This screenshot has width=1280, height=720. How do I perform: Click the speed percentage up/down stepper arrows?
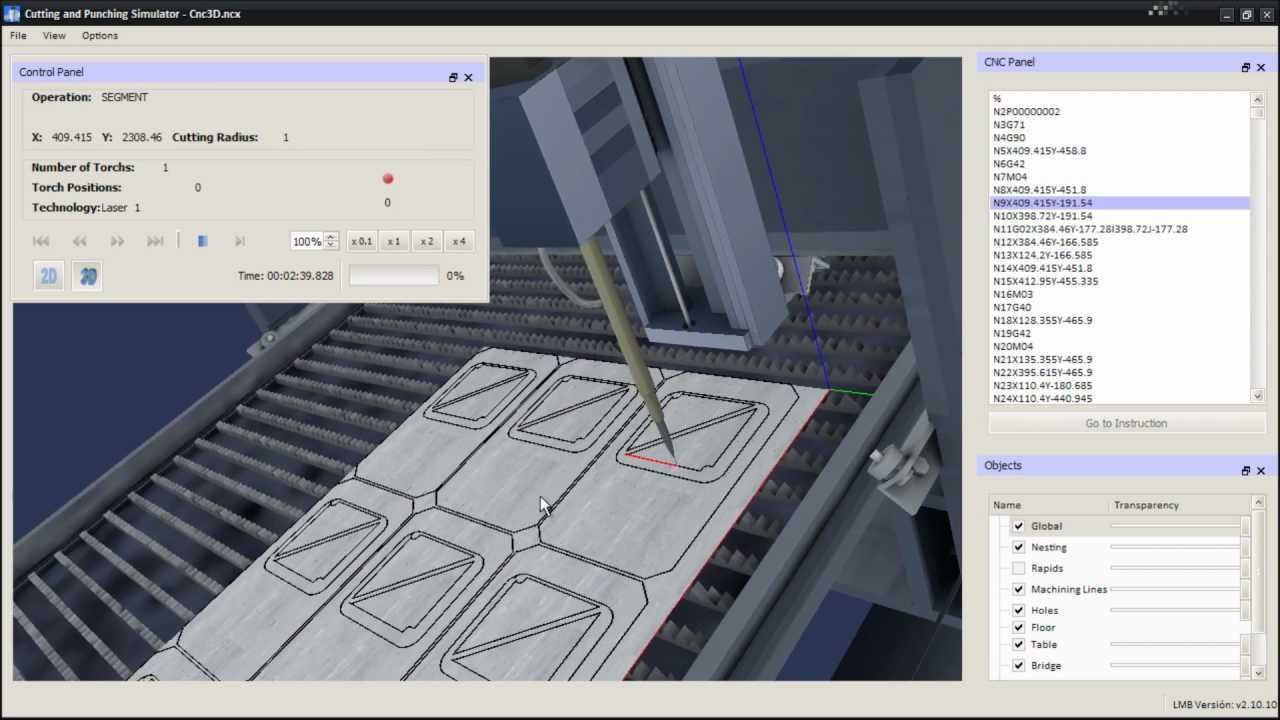[x=331, y=241]
